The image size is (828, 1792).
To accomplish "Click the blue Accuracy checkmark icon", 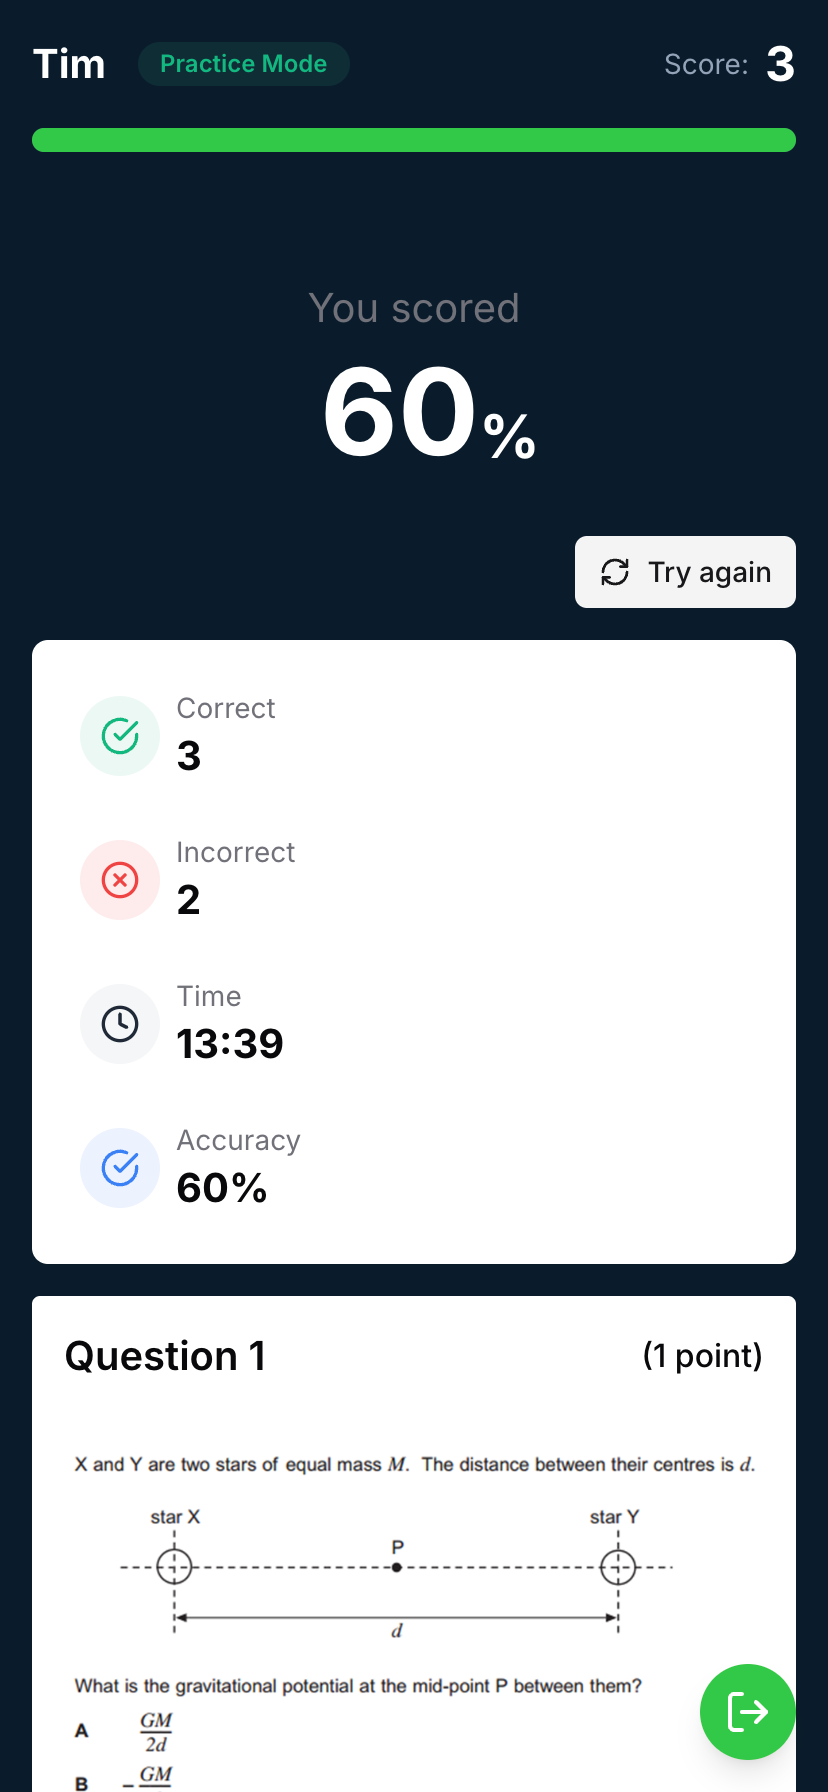I will pos(120,1168).
